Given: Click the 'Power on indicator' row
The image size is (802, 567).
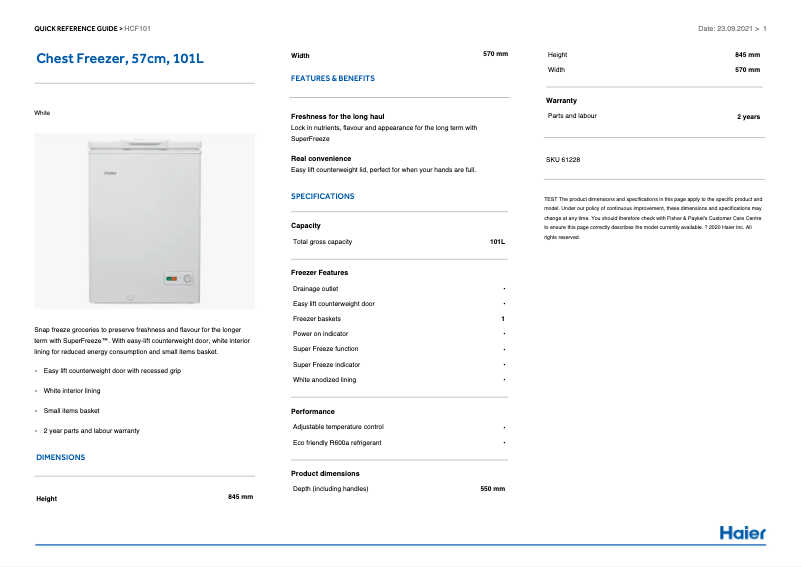Looking at the screenshot, I should click(x=399, y=334).
